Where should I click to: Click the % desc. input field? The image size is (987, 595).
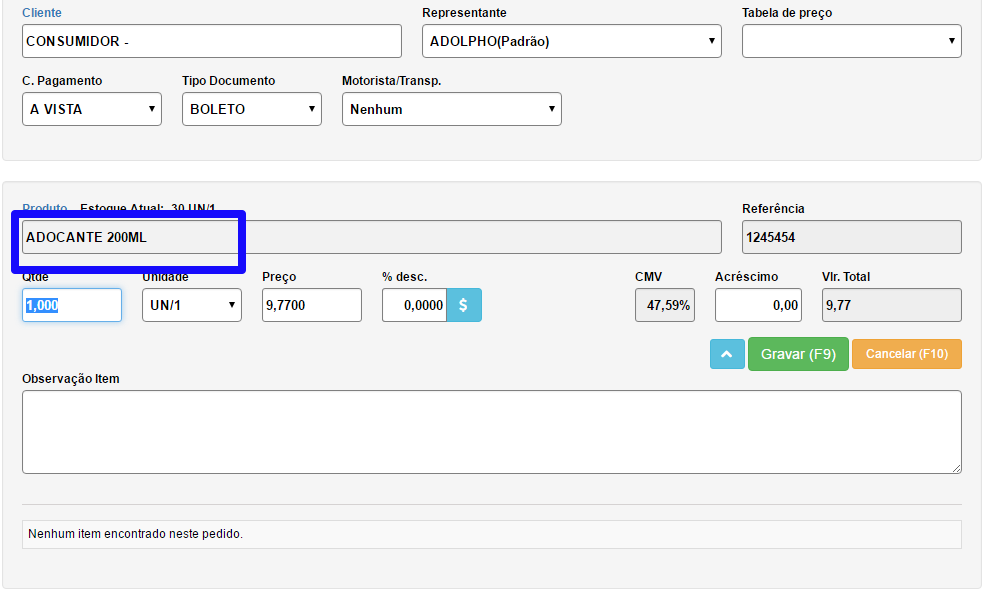(x=413, y=305)
